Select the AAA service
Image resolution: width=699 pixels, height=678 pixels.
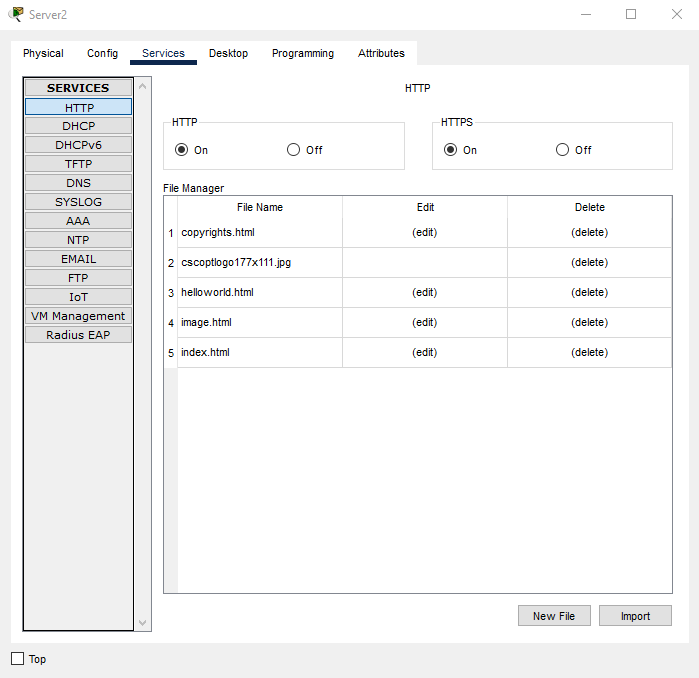(78, 221)
